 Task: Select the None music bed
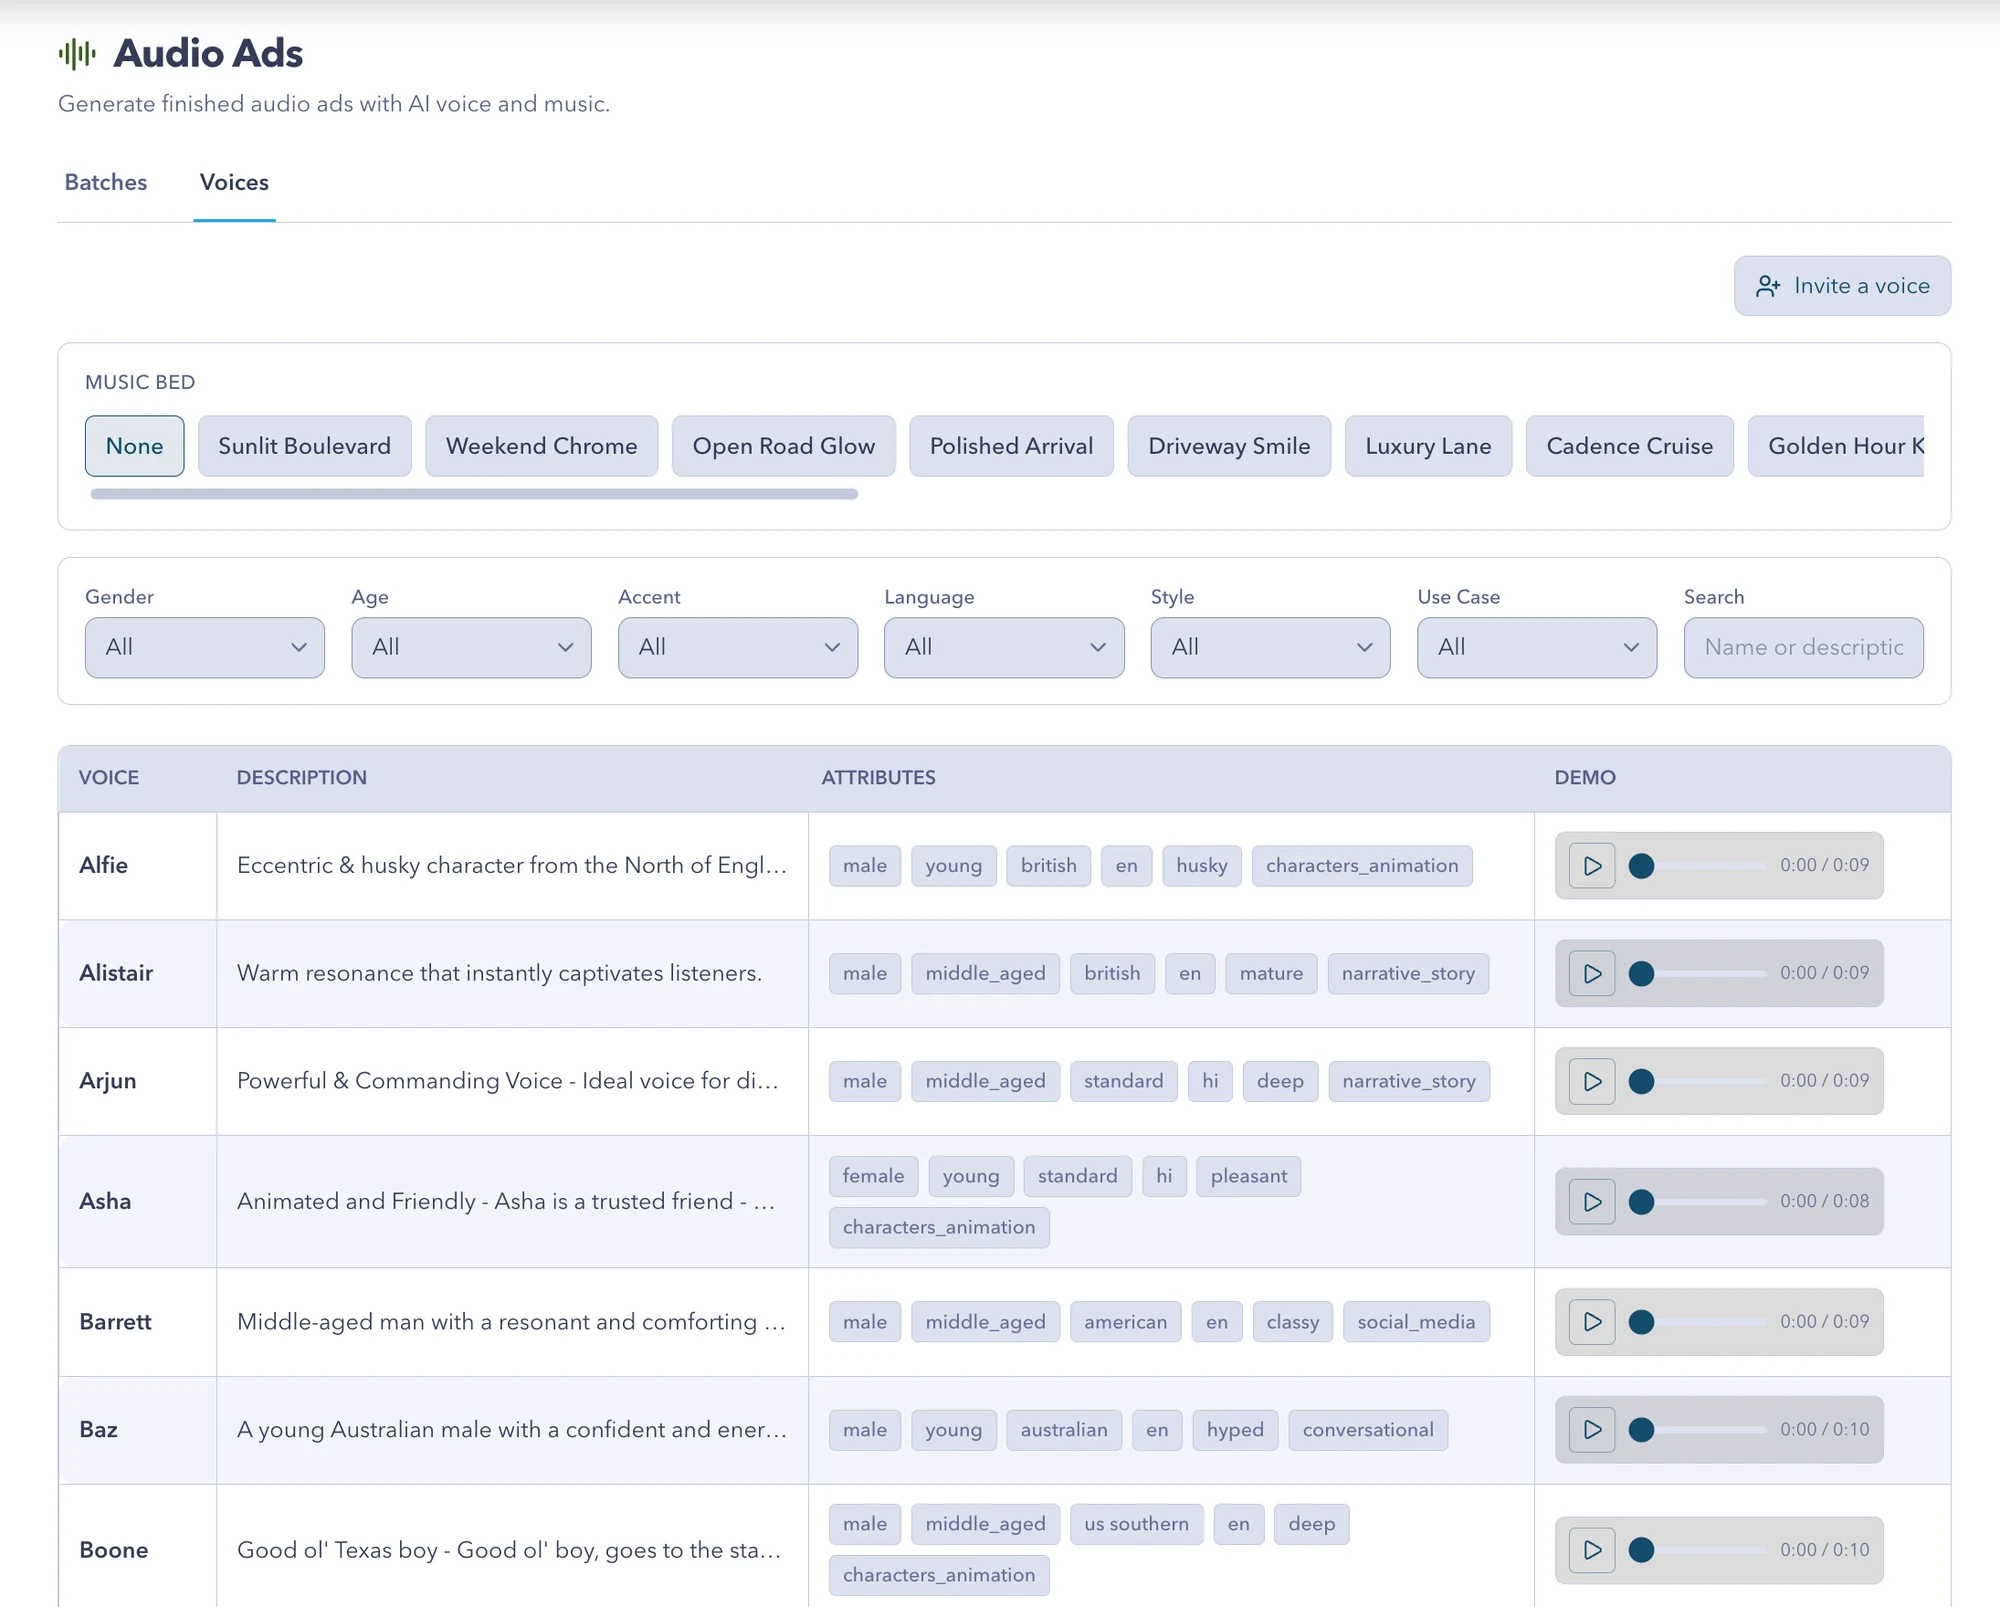[135, 446]
